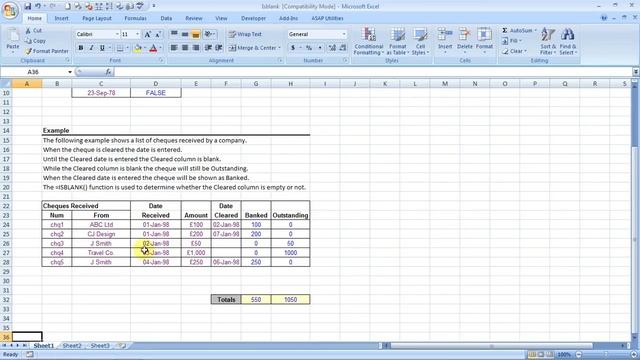Open the Clear menu
The image size is (640, 360).
click(x=514, y=51)
